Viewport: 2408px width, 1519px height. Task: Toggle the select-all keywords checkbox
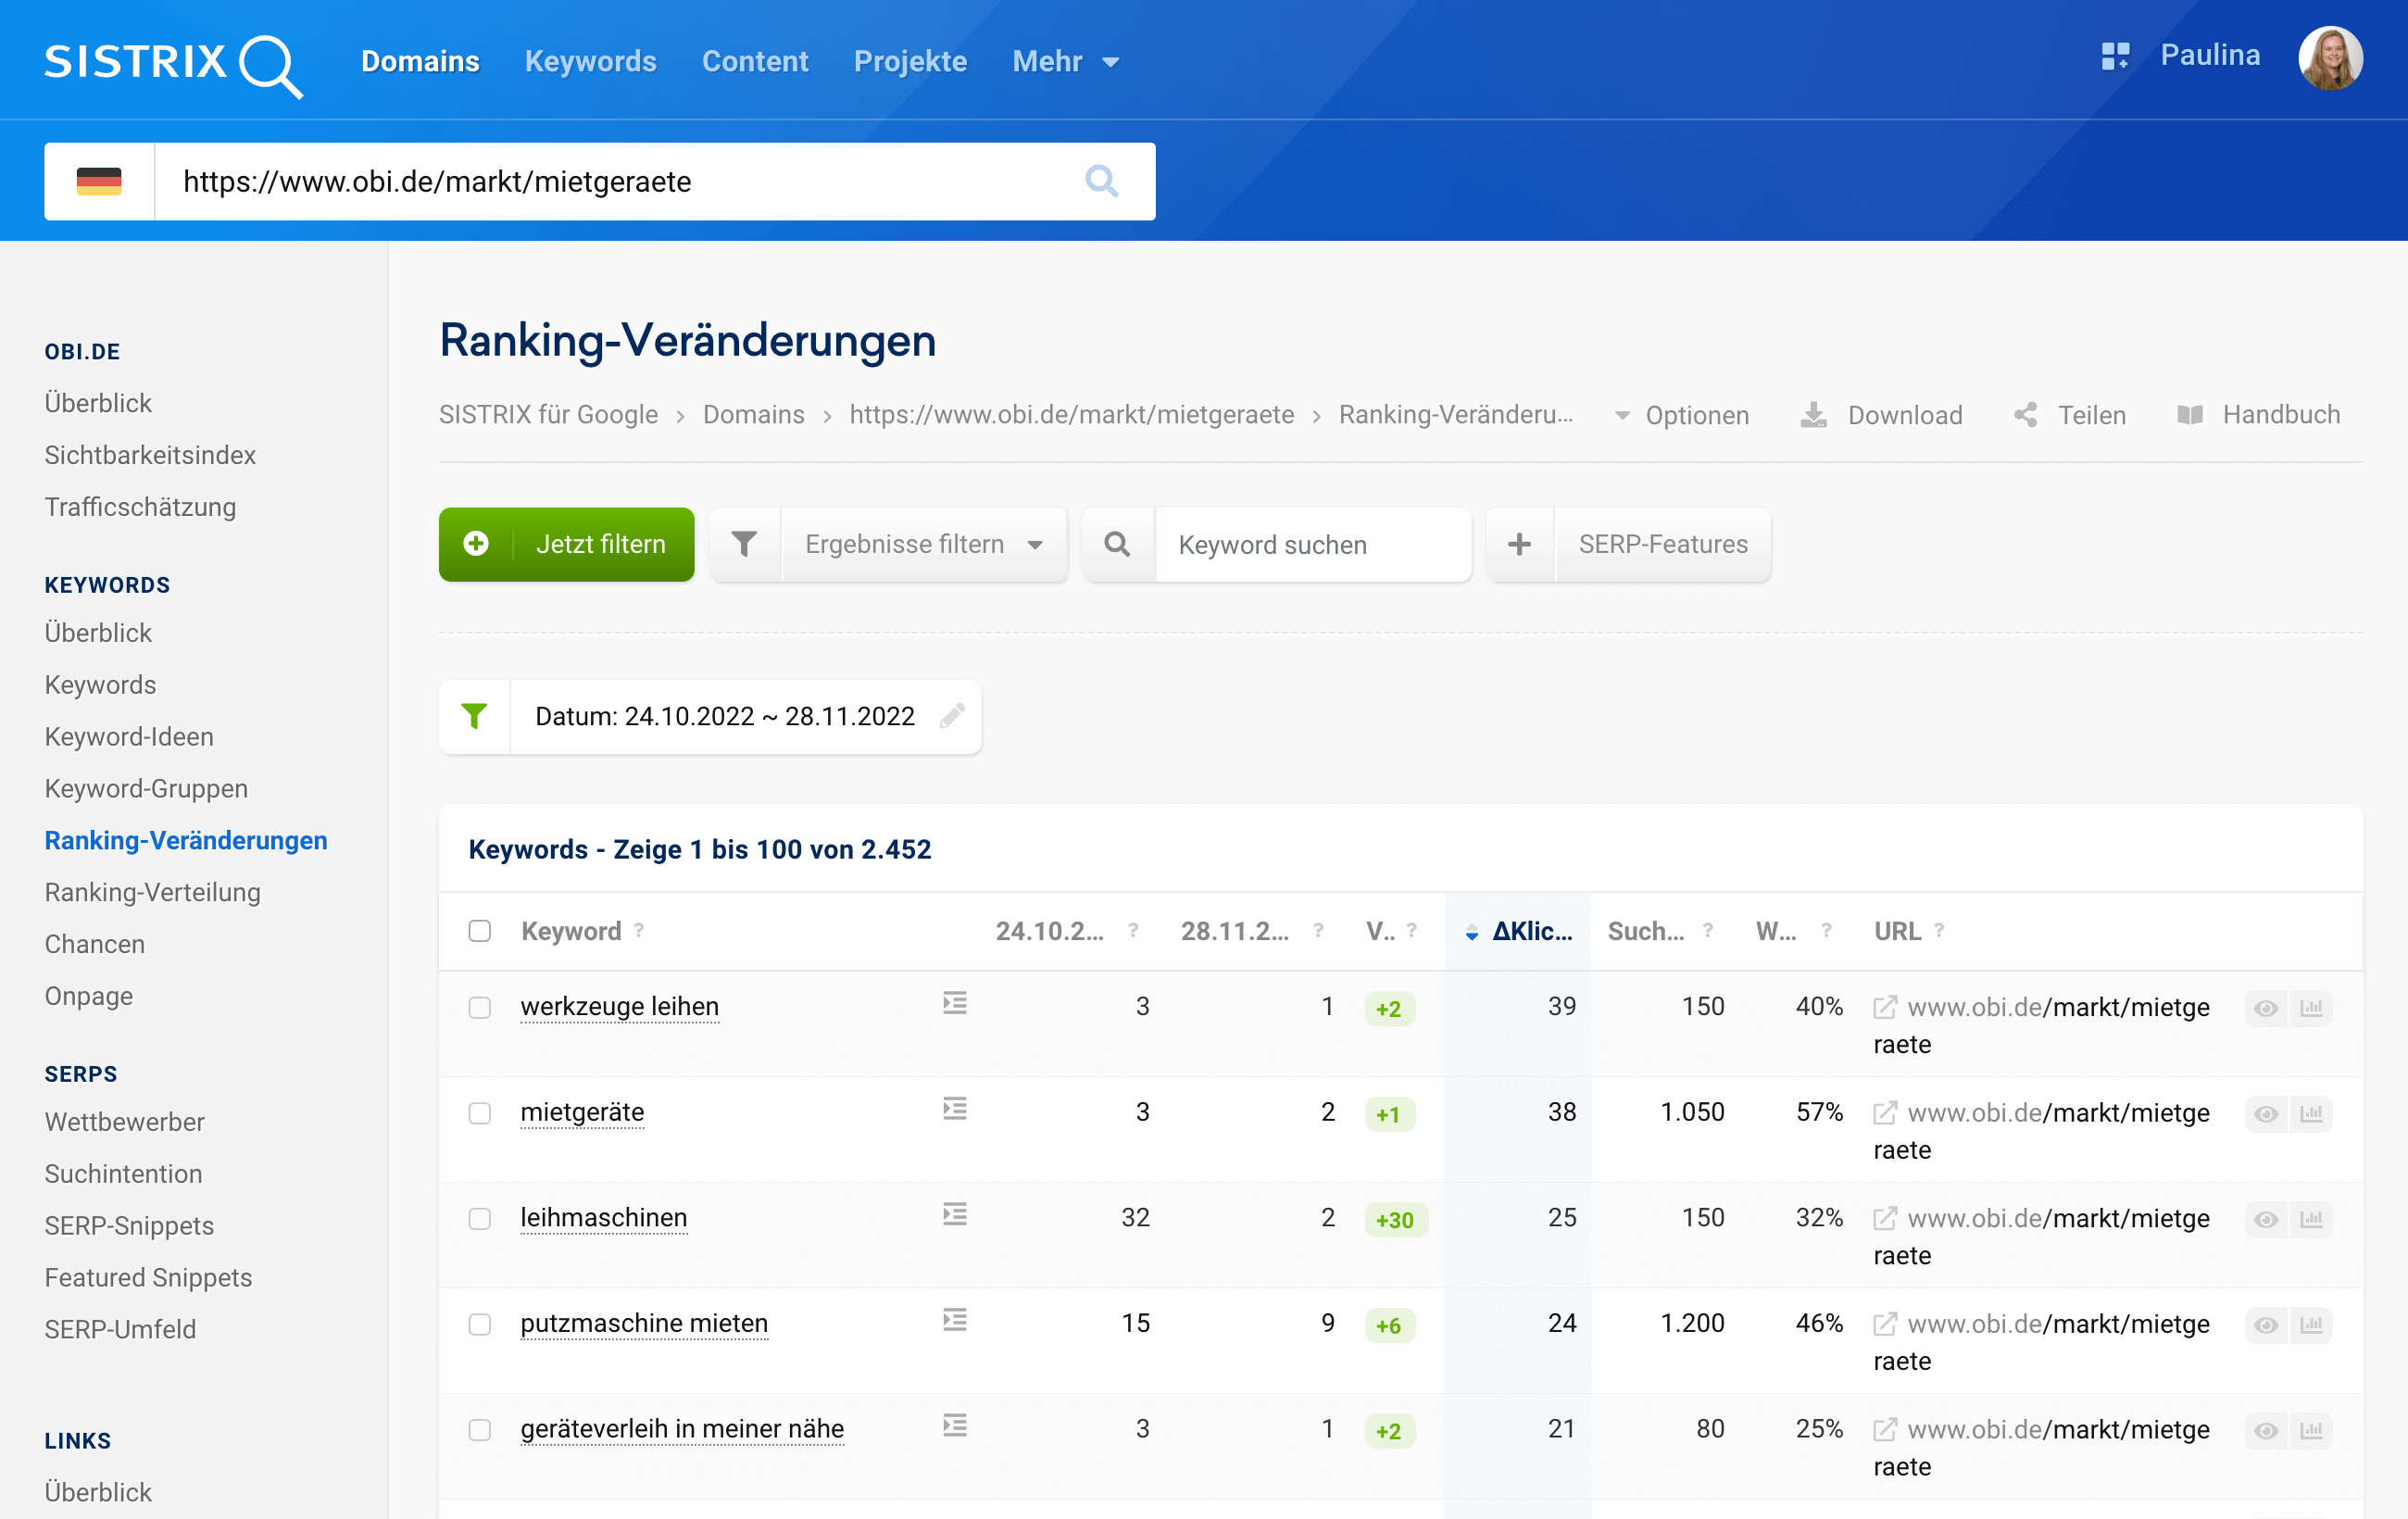click(480, 931)
